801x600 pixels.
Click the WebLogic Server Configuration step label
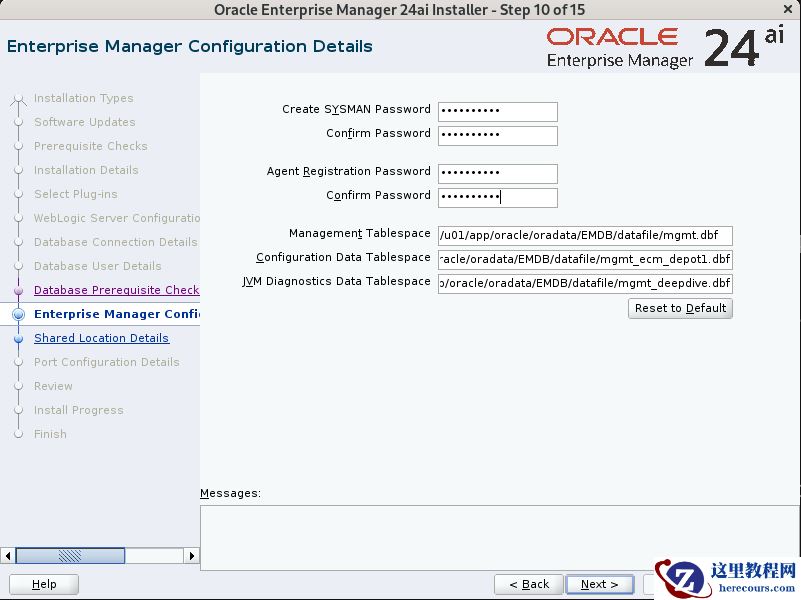[116, 218]
